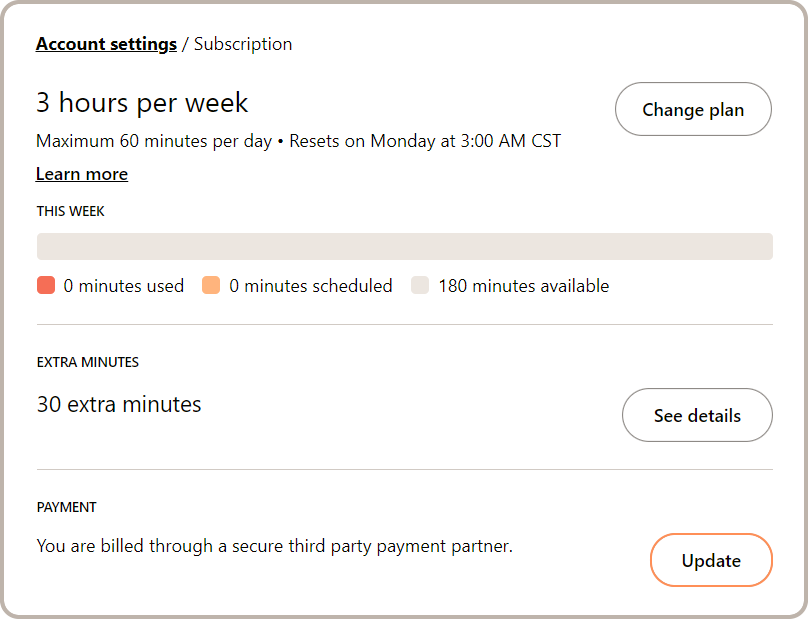Screen dimensions: 808x619
Task: Click the 0 minutes scheduled label
Action: (x=311, y=286)
